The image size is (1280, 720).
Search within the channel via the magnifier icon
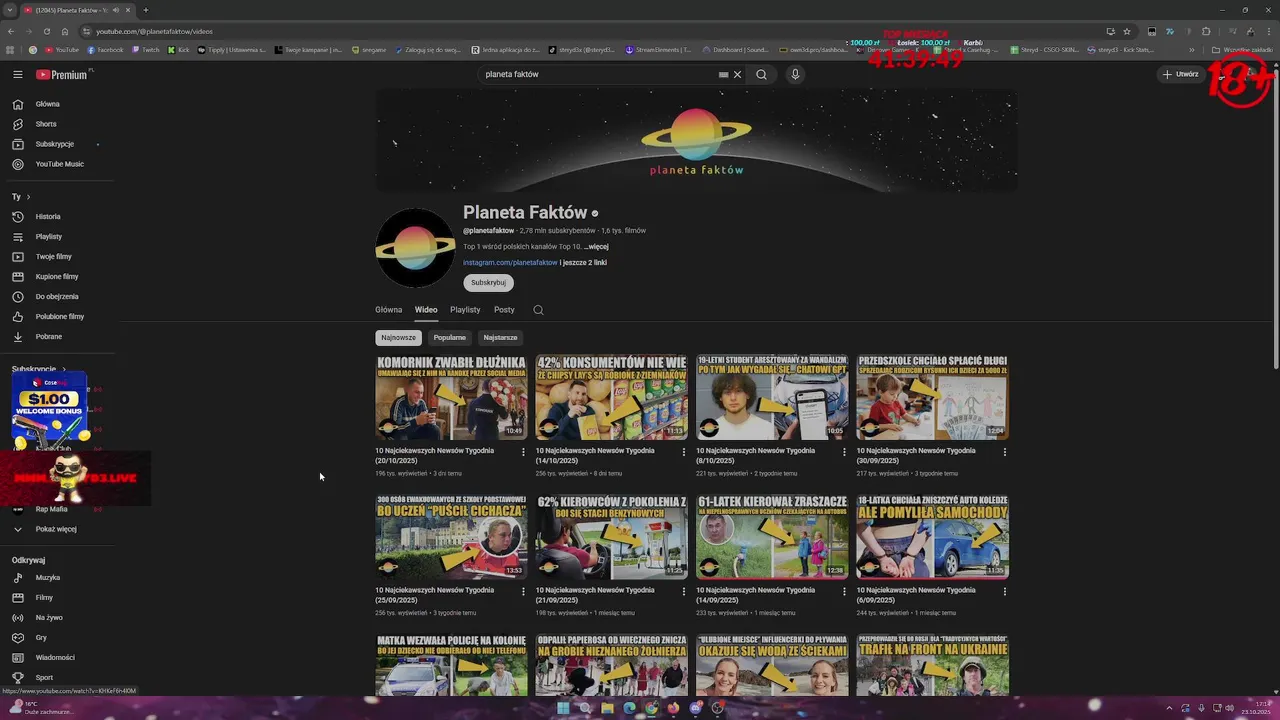point(538,310)
